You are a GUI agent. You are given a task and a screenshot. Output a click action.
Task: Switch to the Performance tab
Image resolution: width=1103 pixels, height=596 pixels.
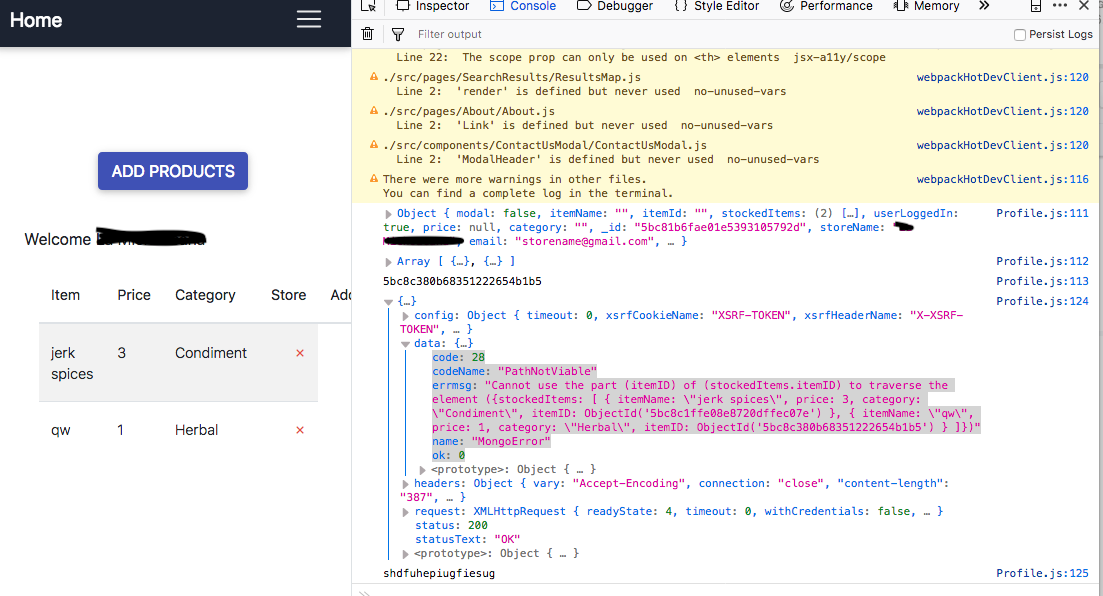826,6
